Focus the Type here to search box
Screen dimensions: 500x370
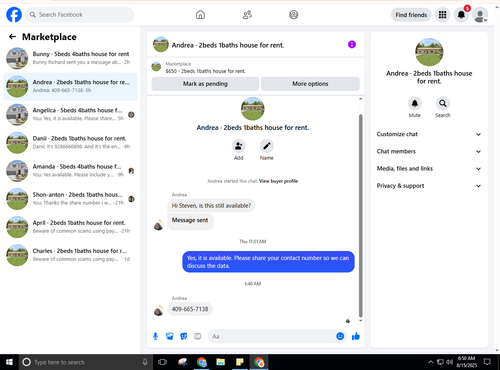click(x=86, y=362)
